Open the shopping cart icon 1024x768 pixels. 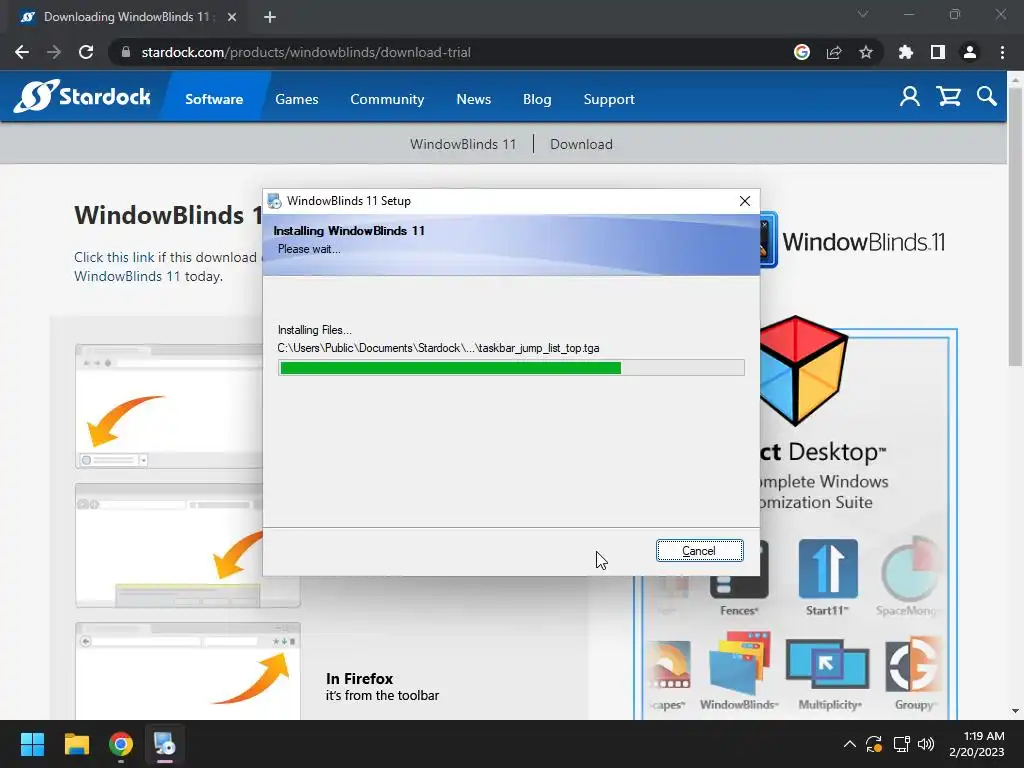(x=948, y=97)
